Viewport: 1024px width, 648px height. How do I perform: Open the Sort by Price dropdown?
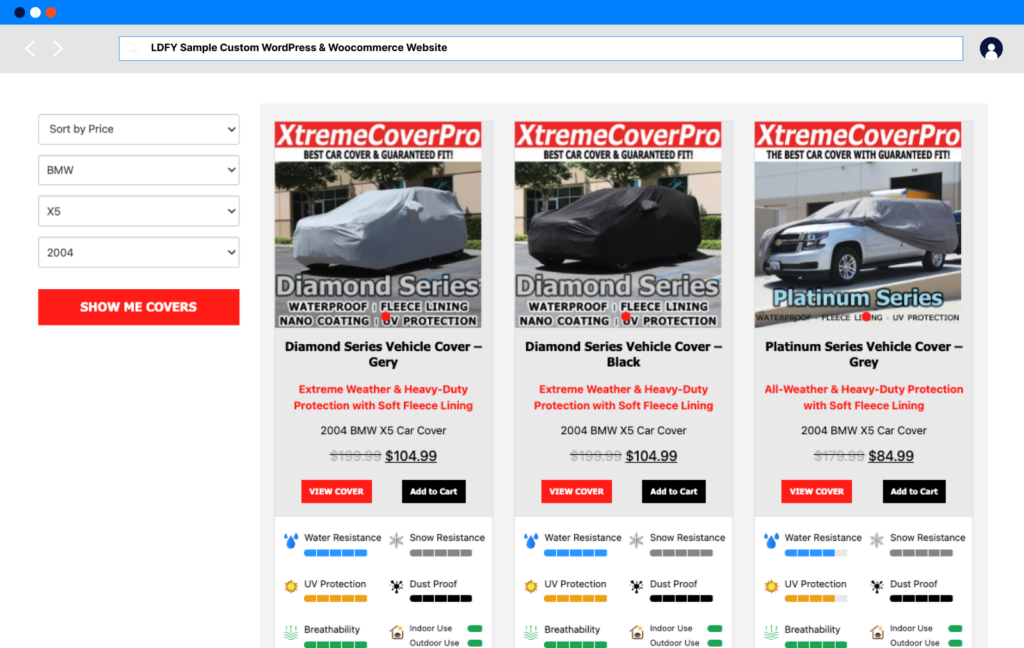(138, 129)
